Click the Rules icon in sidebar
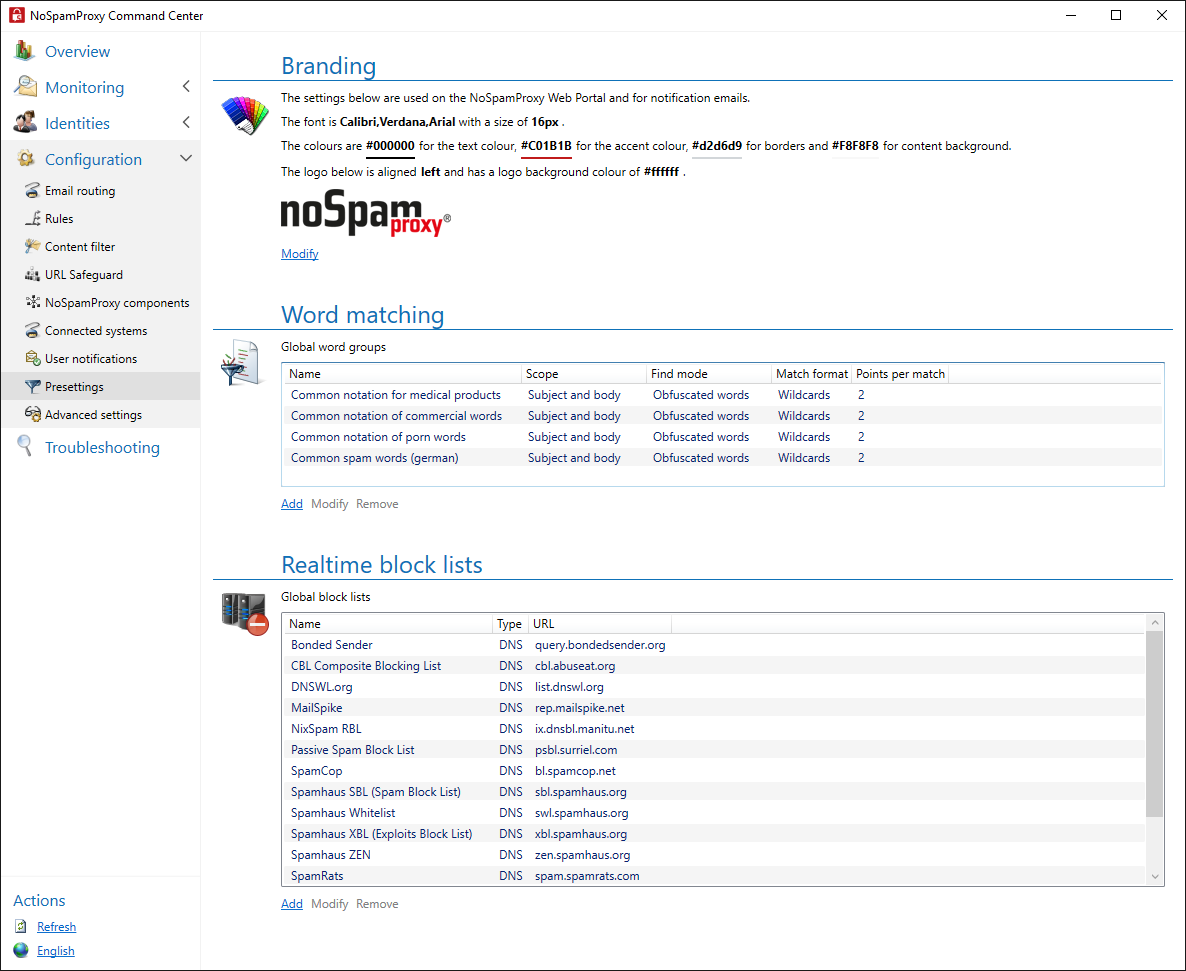1186x971 pixels. coord(33,219)
